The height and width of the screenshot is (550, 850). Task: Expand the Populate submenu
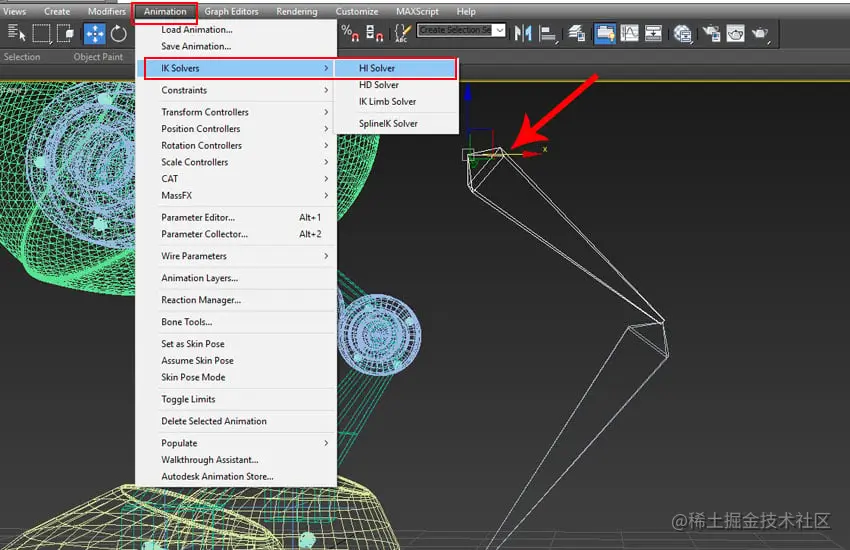click(236, 443)
